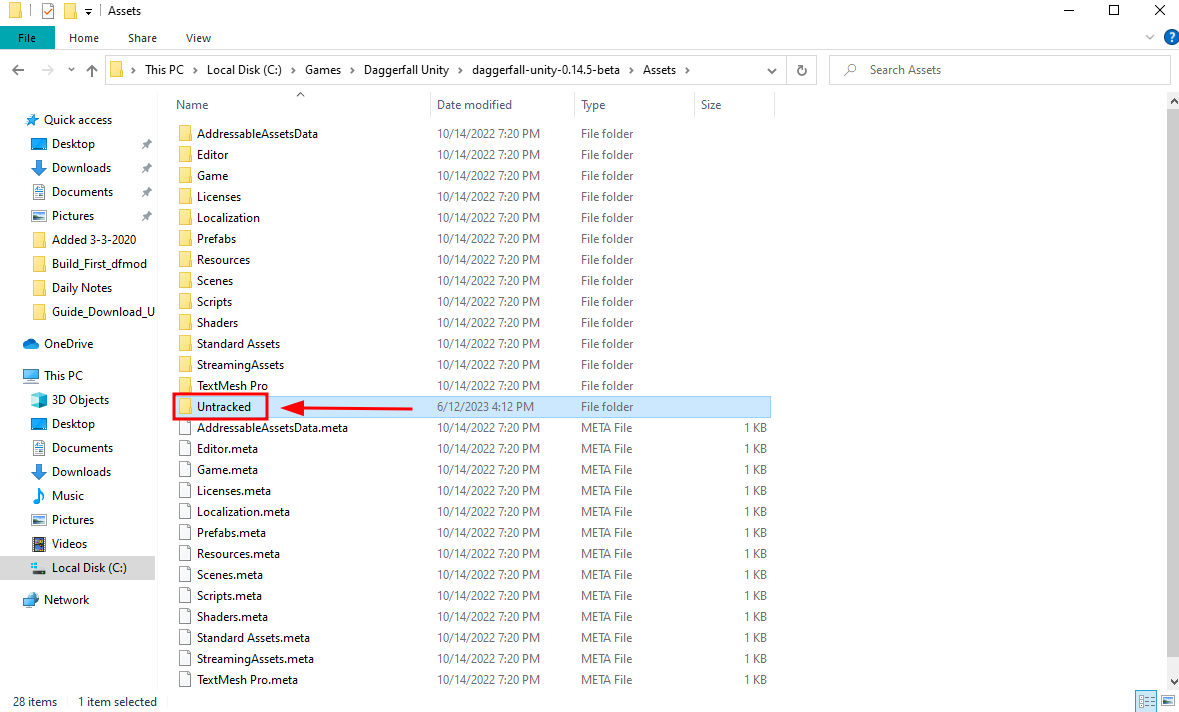
Task: Go back to the previous folder
Action: [18, 70]
